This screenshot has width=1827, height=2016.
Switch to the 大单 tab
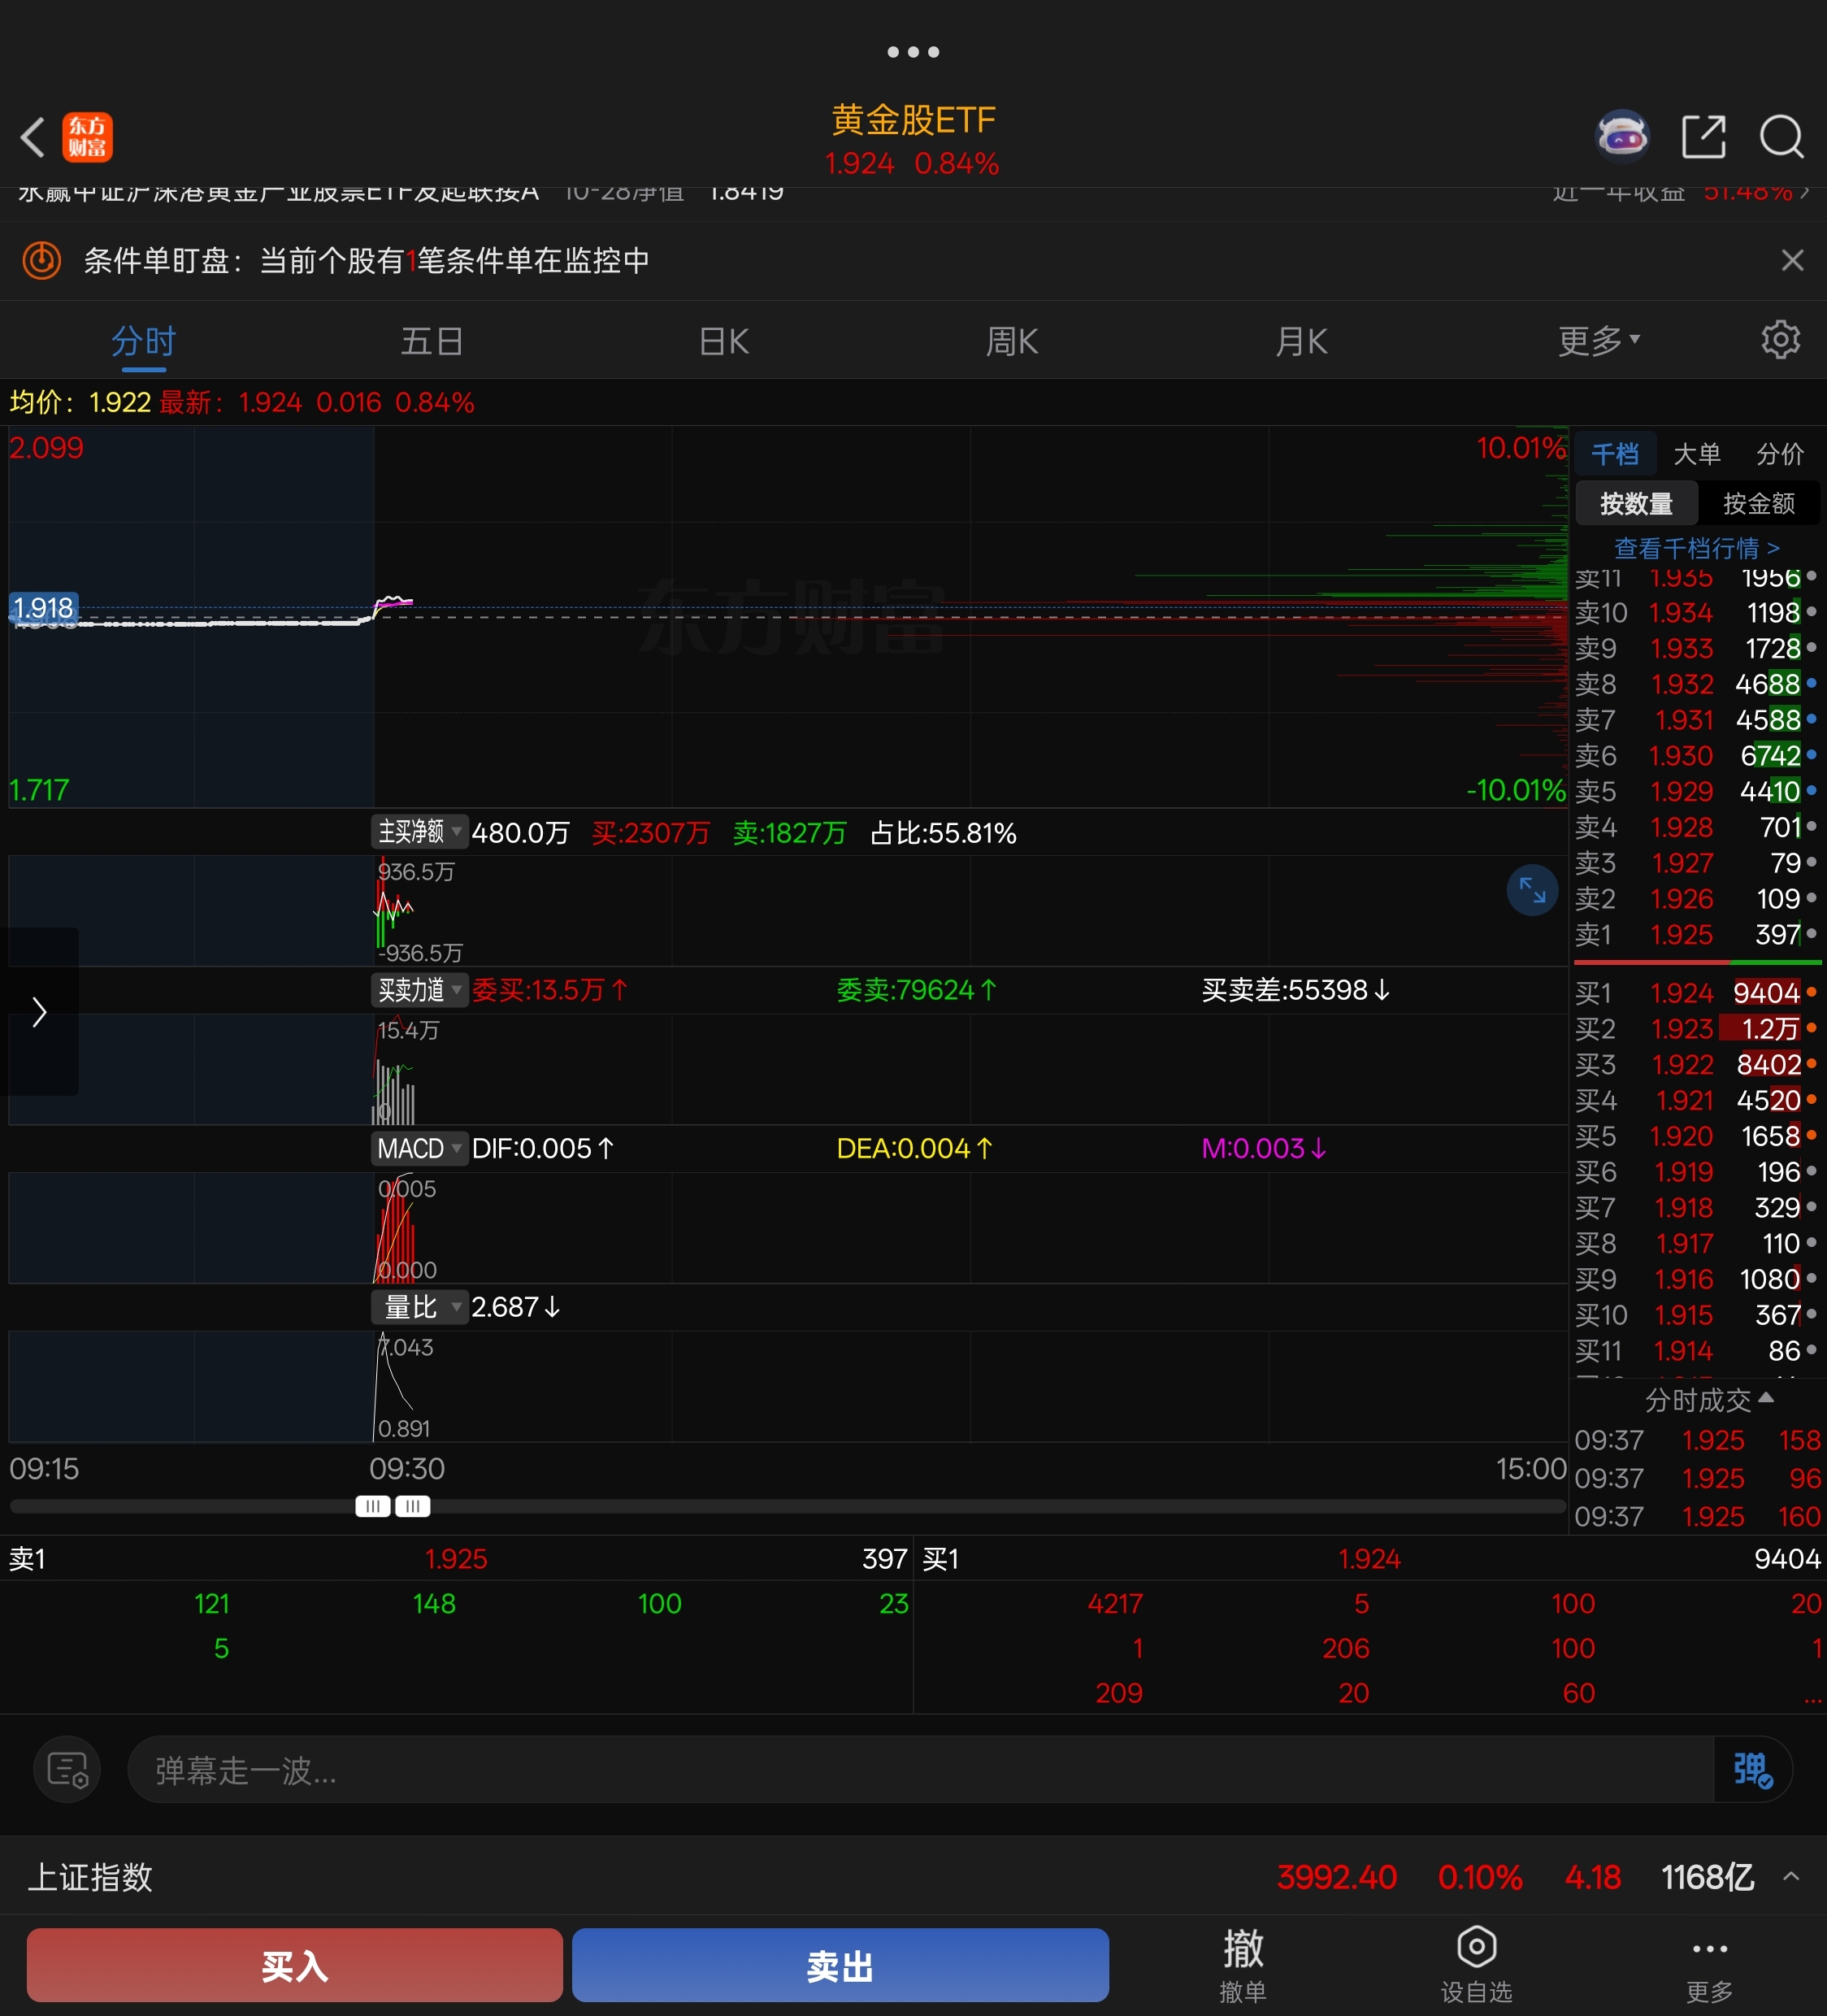click(x=1696, y=454)
